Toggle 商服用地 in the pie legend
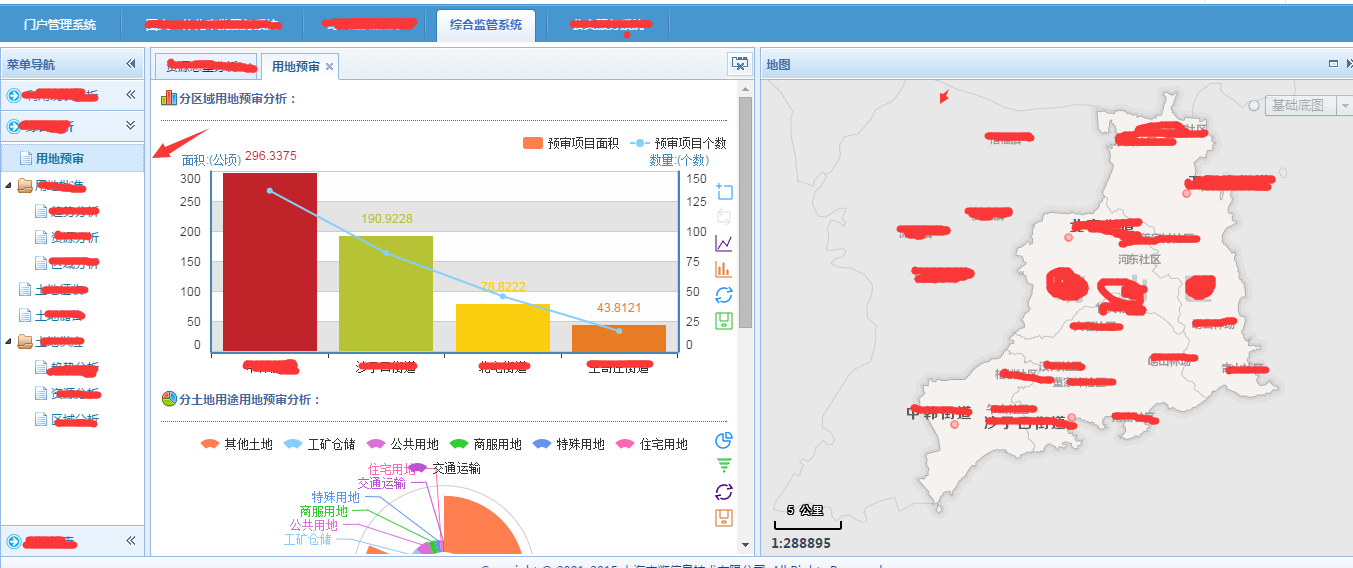The image size is (1353, 568). (x=485, y=444)
